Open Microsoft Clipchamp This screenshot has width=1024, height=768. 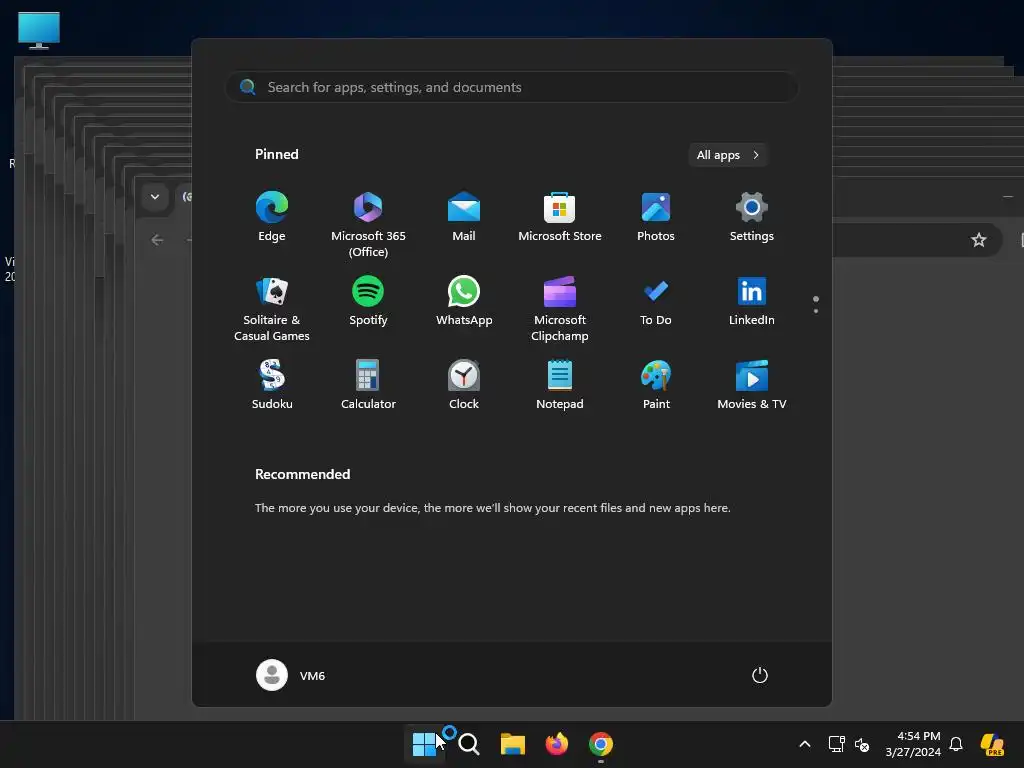tap(560, 309)
